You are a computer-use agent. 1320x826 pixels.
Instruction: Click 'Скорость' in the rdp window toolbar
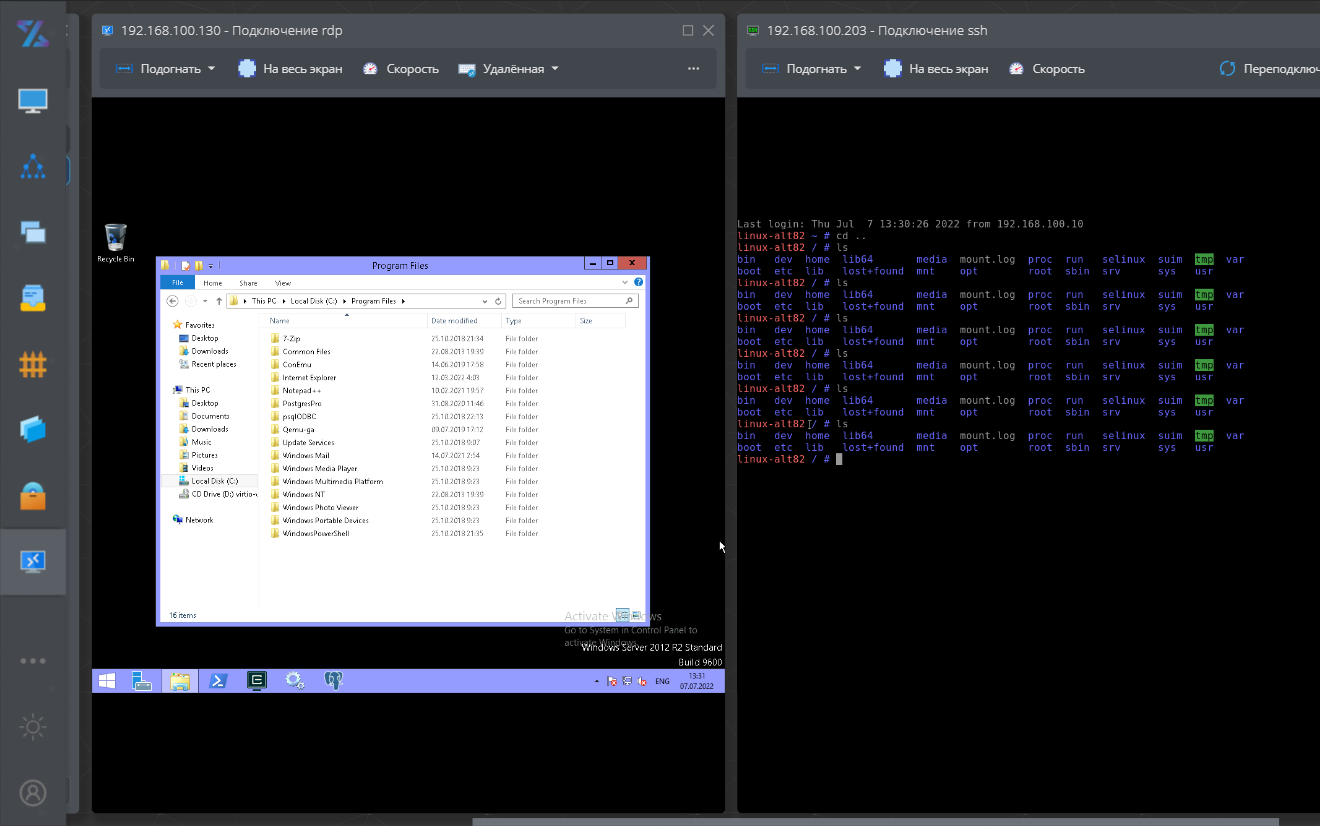pos(400,69)
